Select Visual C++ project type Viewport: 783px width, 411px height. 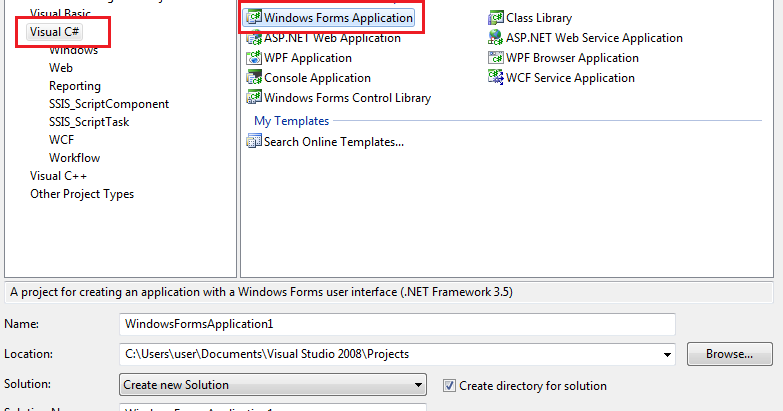(x=58, y=176)
